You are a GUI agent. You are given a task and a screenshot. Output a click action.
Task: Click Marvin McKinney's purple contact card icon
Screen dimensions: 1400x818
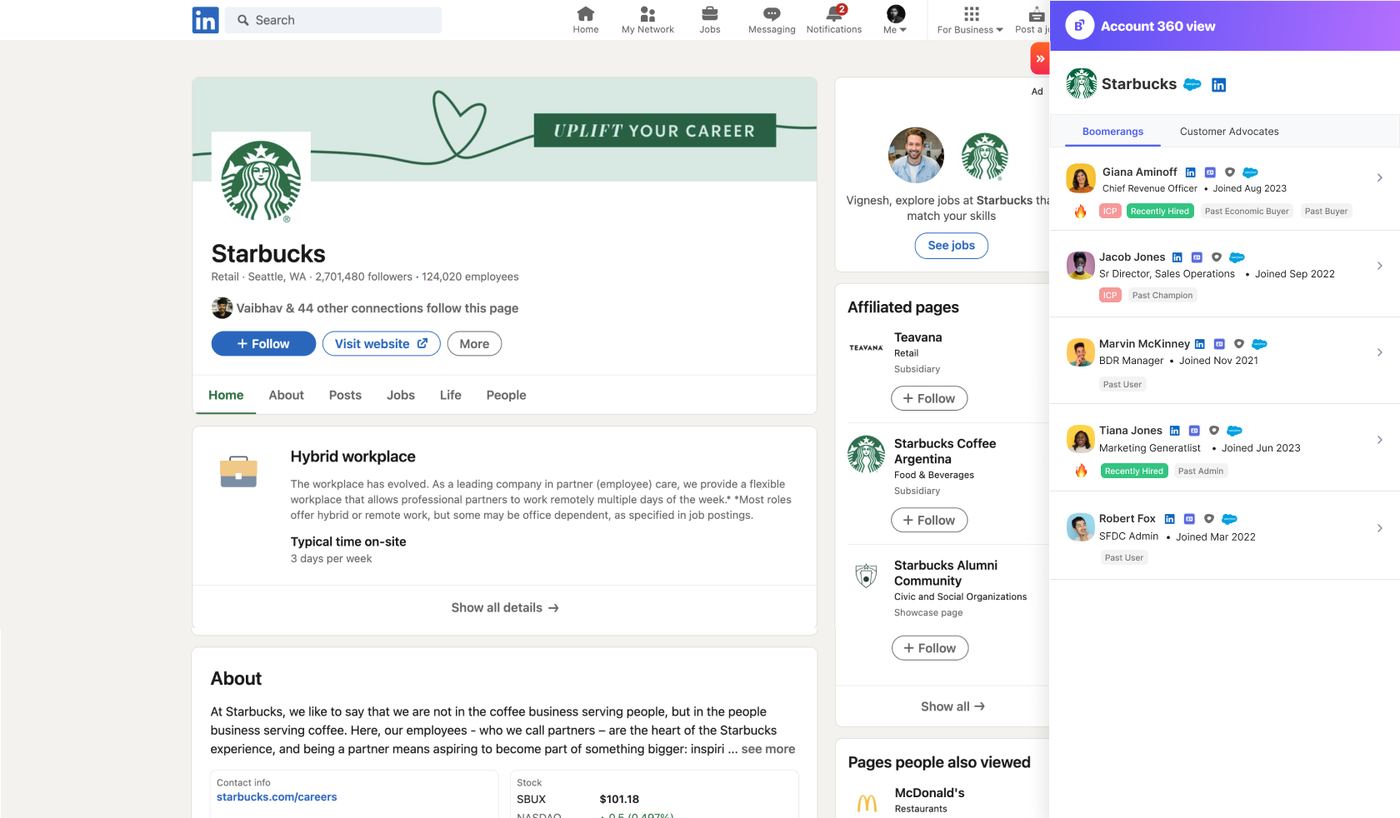[1219, 345]
